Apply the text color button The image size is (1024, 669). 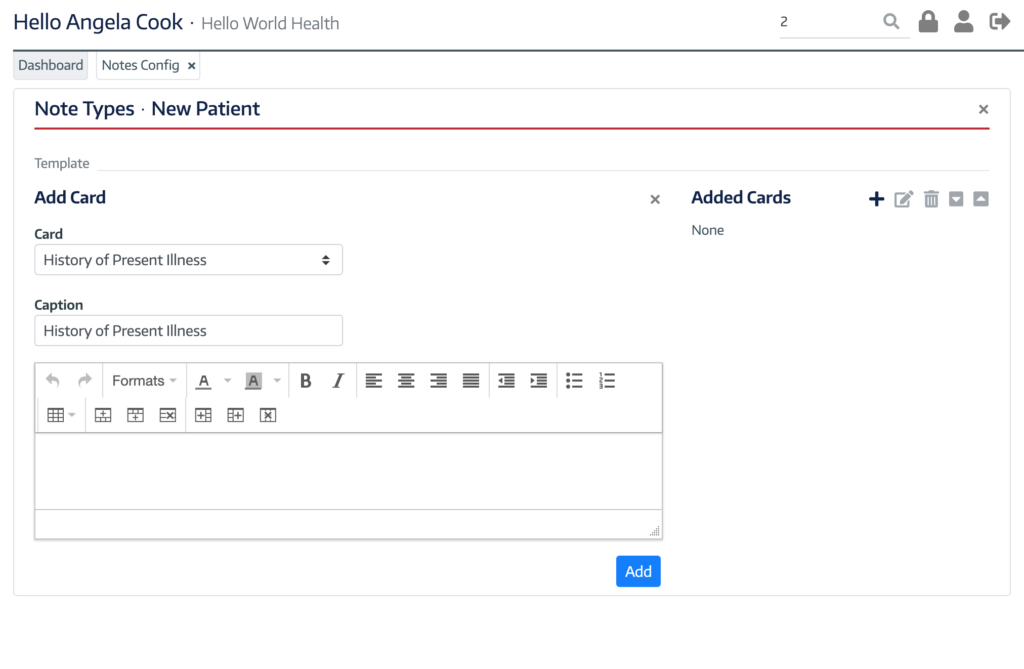[x=204, y=381]
